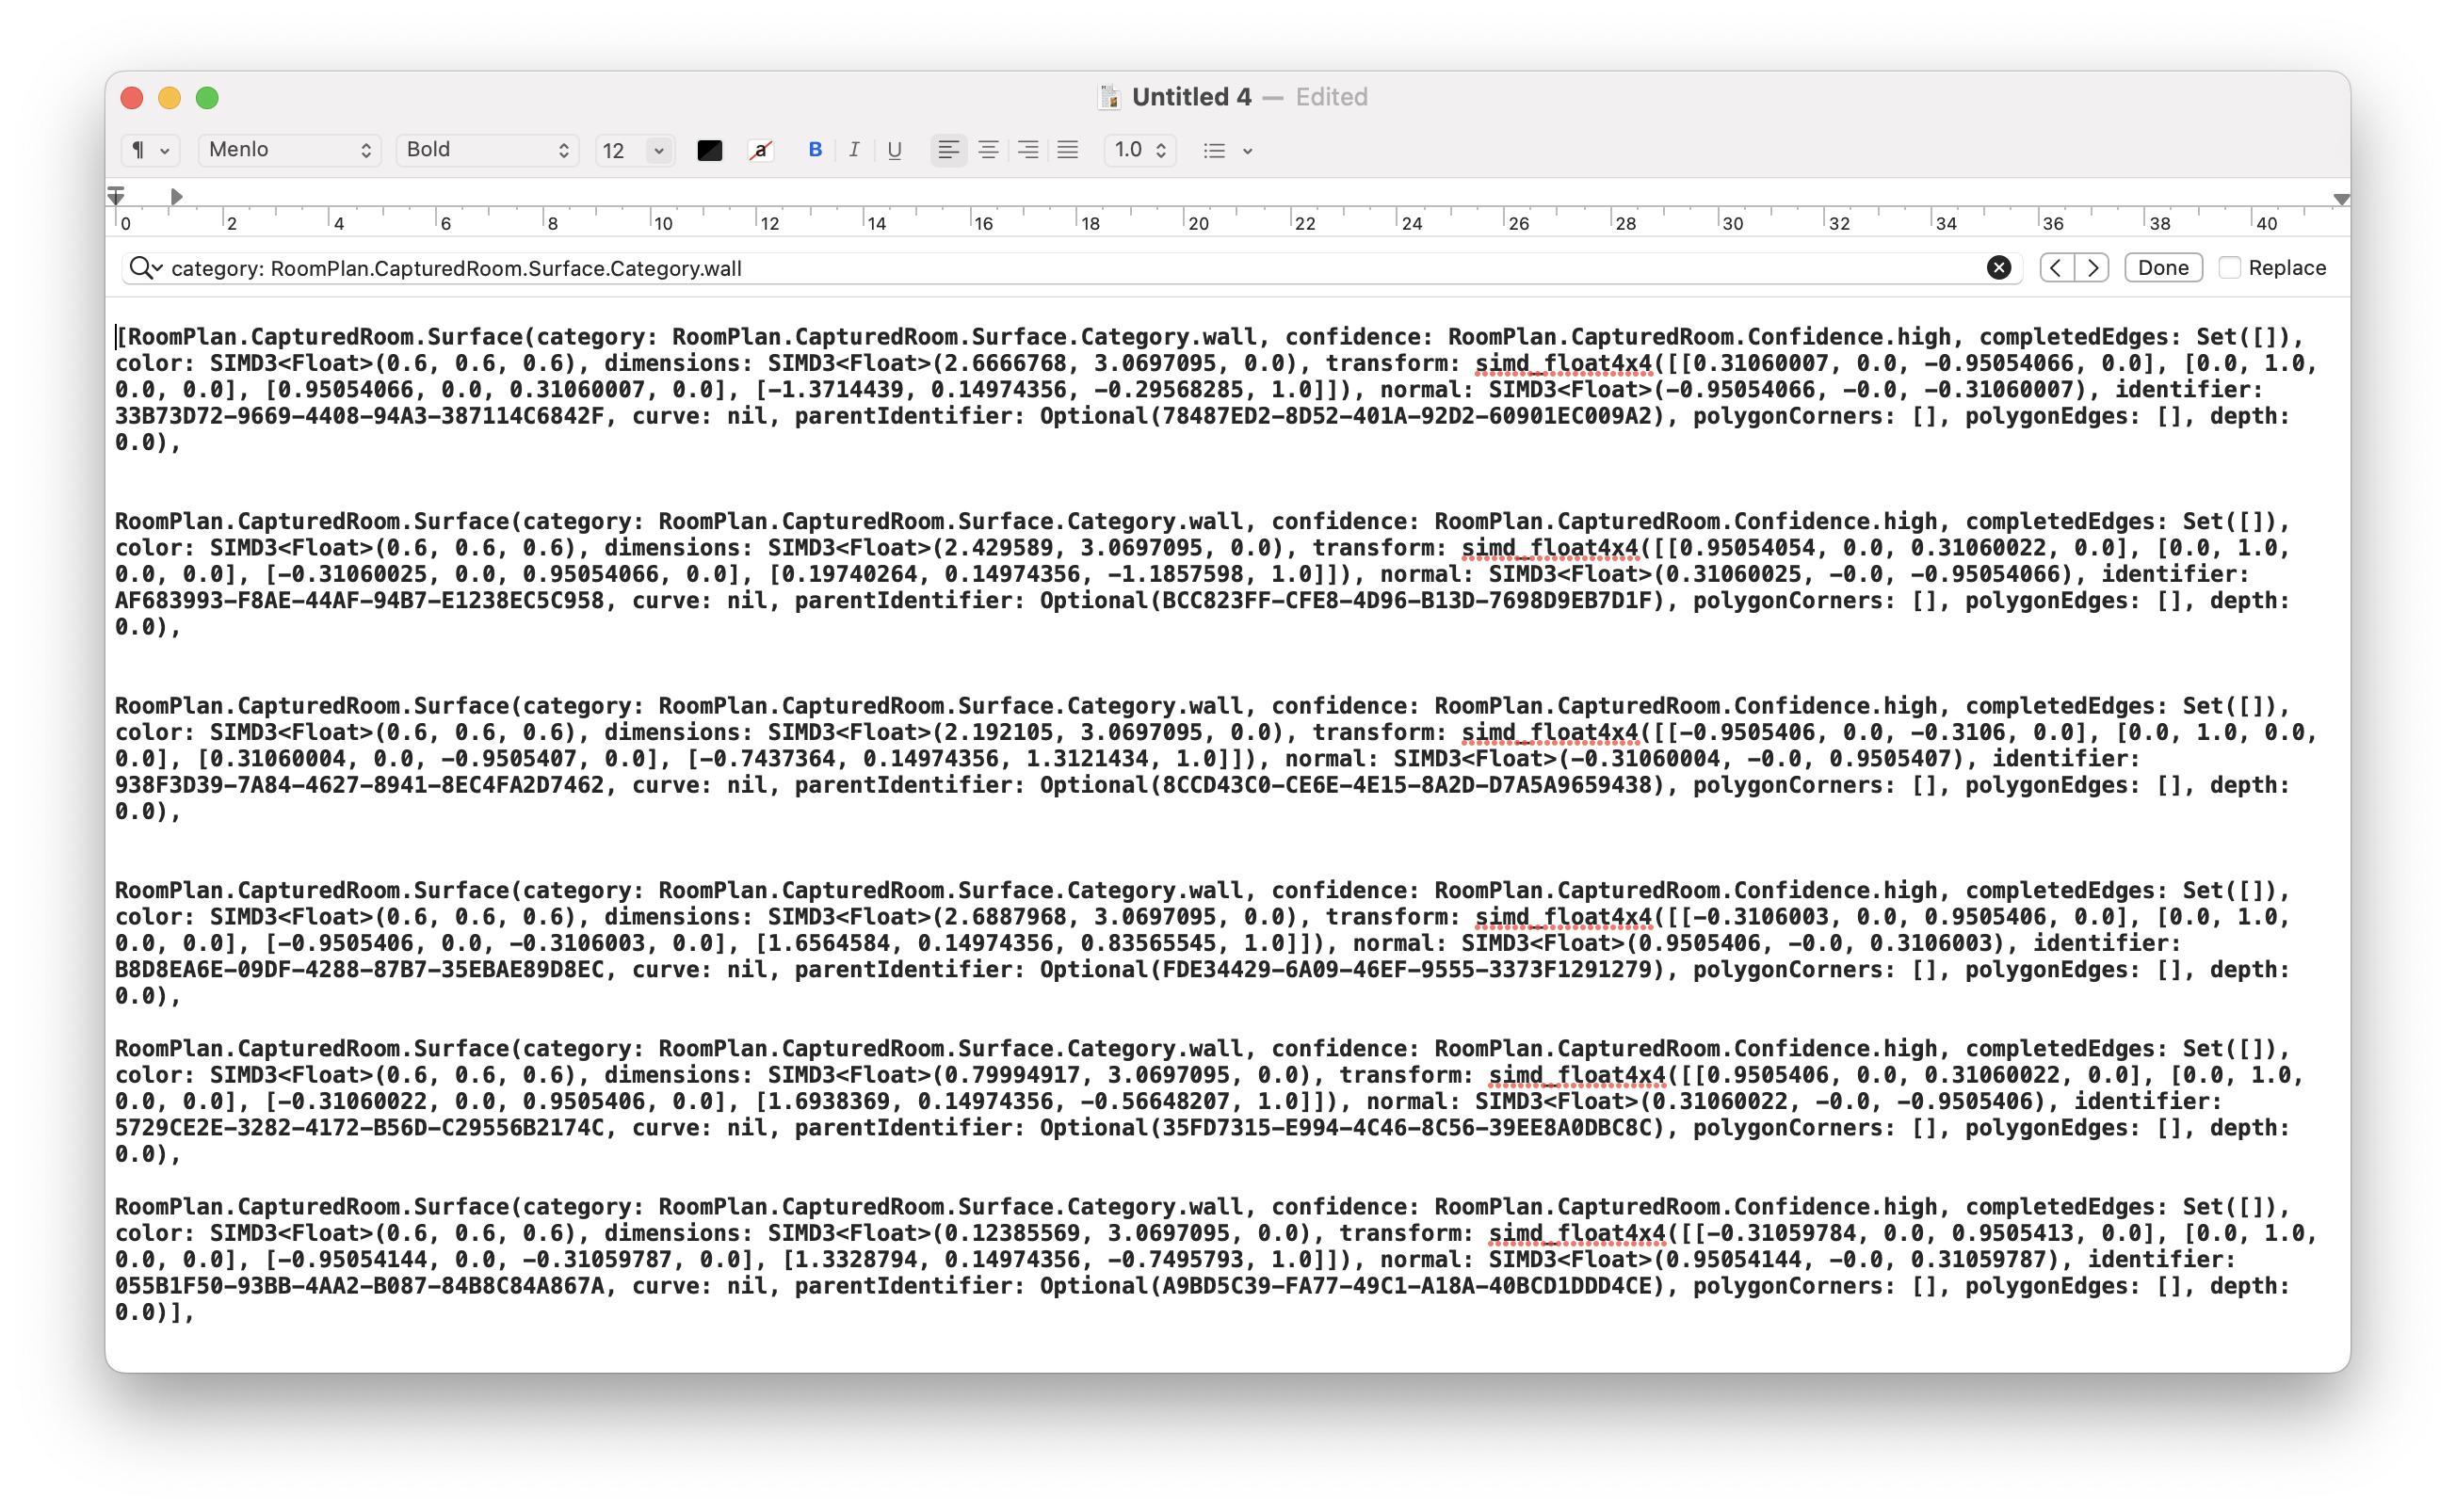The height and width of the screenshot is (1512, 2456).
Task: Enable the Replace checkbox
Action: (2229, 268)
